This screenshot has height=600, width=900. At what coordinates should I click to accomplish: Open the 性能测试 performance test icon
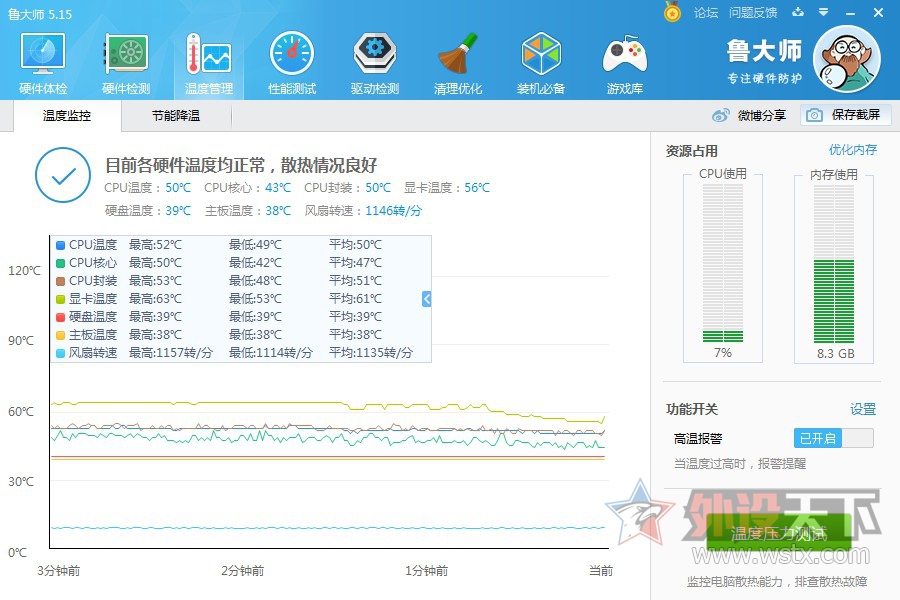[292, 63]
